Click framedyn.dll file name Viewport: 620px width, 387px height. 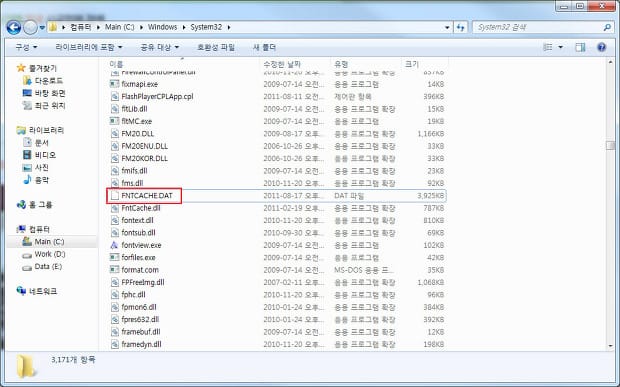141,344
